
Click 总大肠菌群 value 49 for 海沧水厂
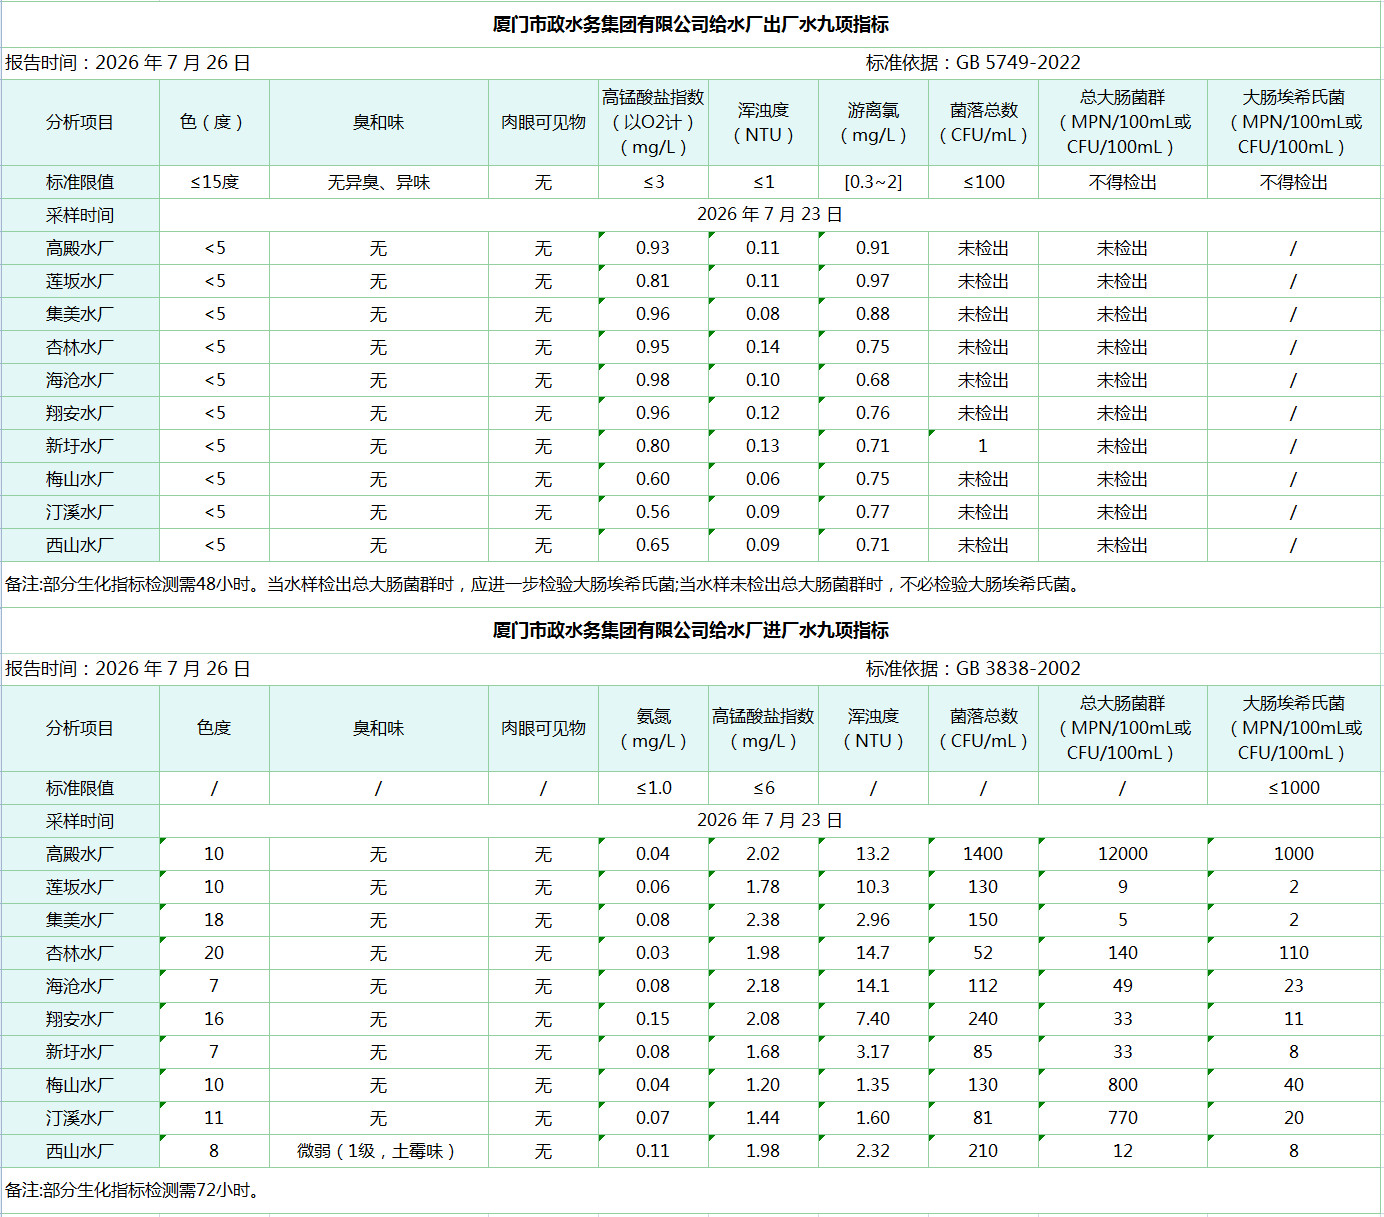tap(1123, 986)
